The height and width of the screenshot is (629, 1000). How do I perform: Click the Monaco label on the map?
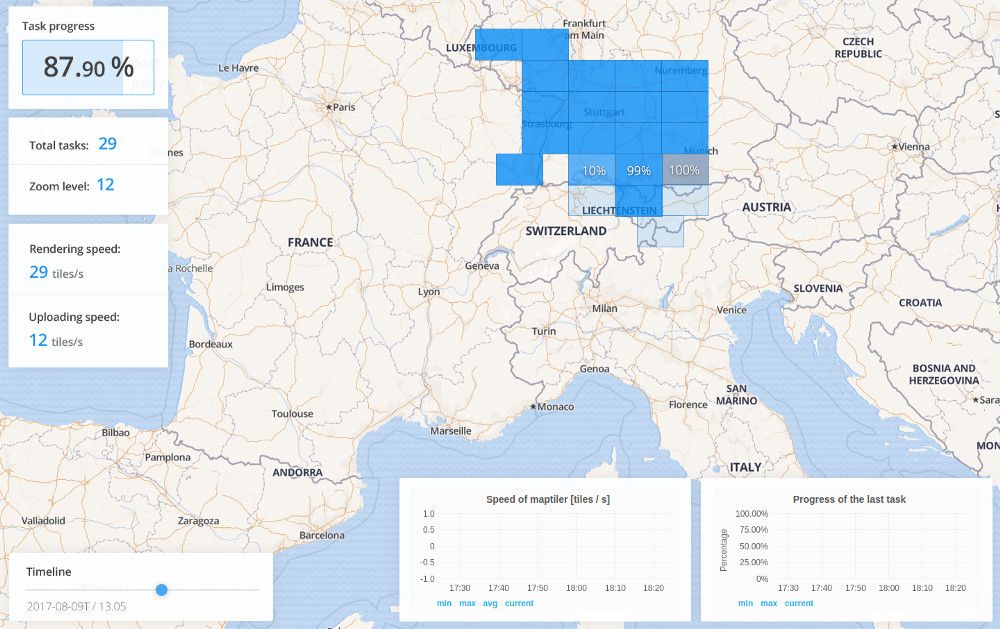[552, 407]
